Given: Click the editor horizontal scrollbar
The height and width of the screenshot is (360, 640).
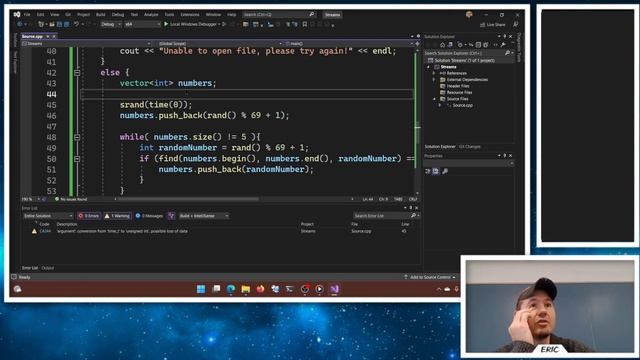Looking at the screenshot, I should [188, 199].
